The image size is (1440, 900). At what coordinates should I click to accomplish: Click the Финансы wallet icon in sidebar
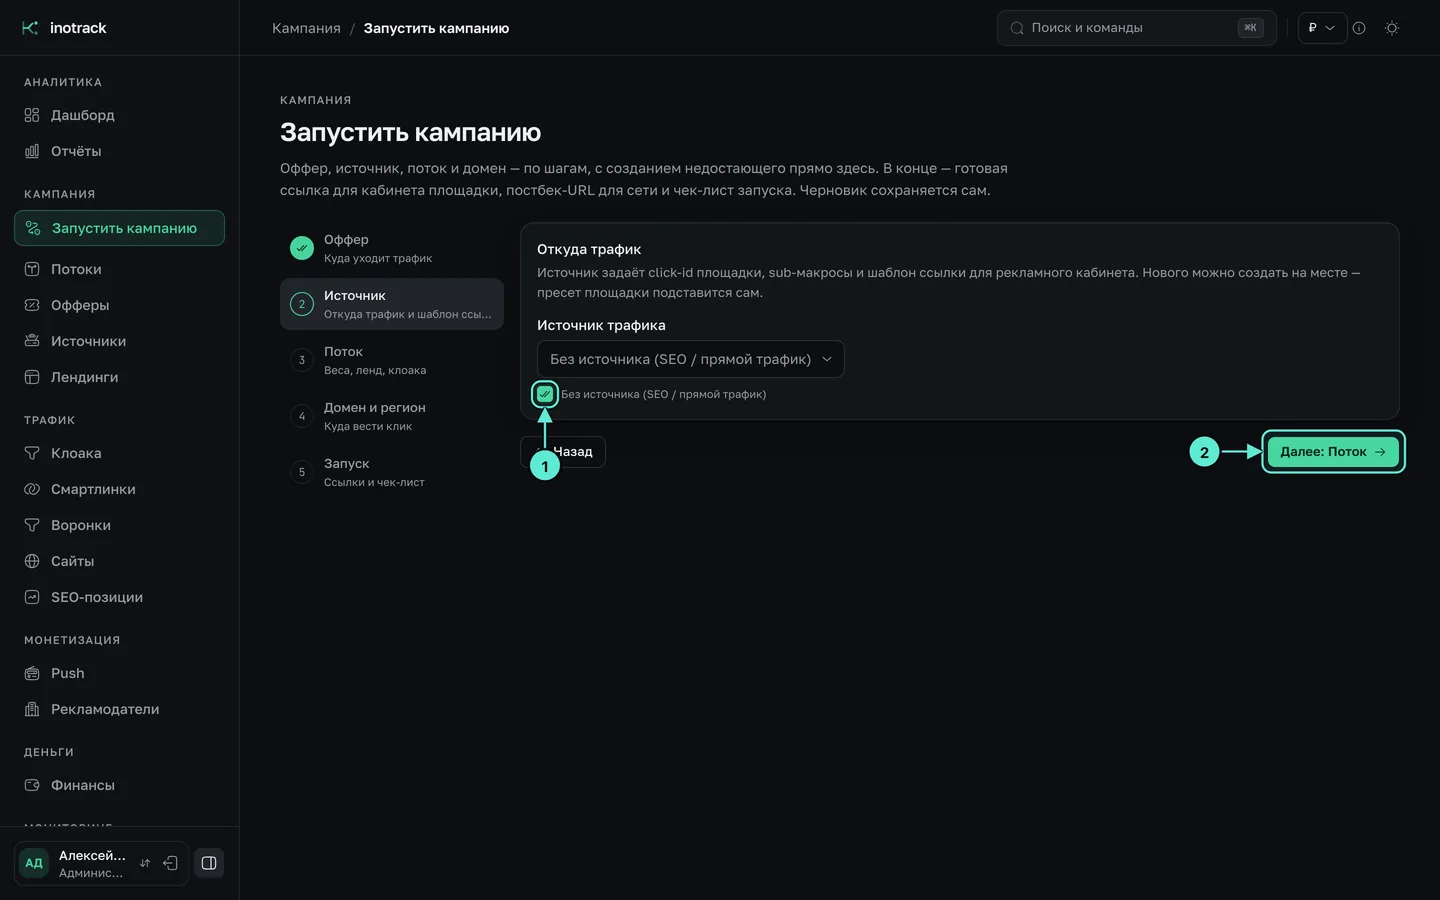(32, 785)
